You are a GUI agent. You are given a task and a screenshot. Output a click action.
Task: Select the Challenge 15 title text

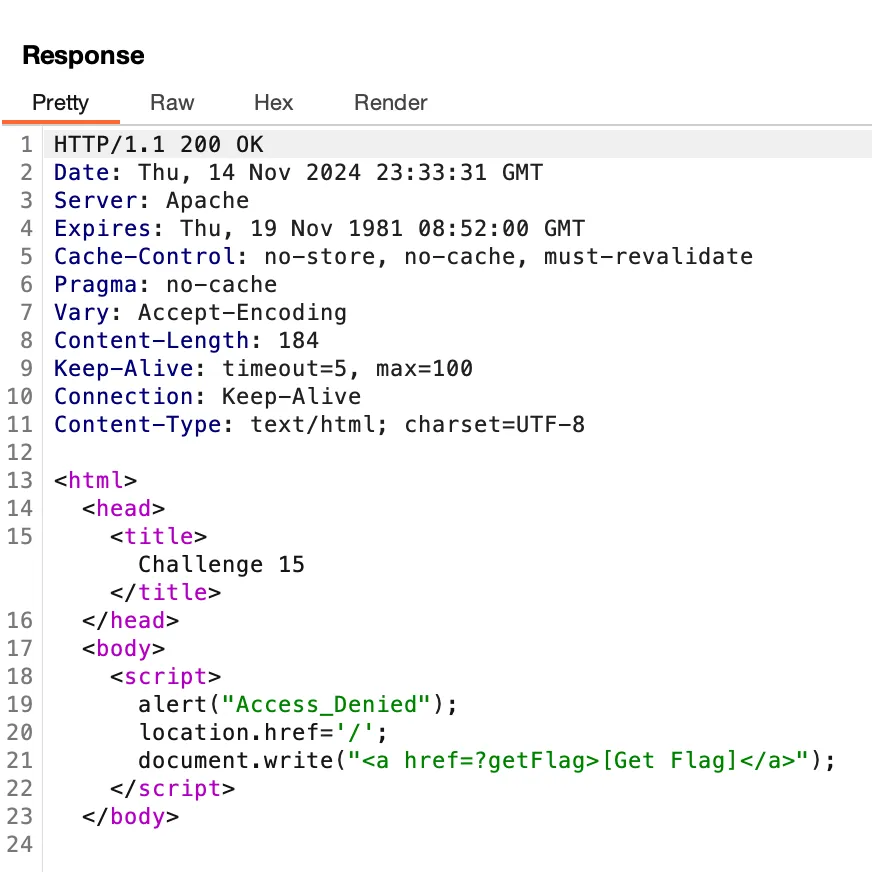point(221,564)
